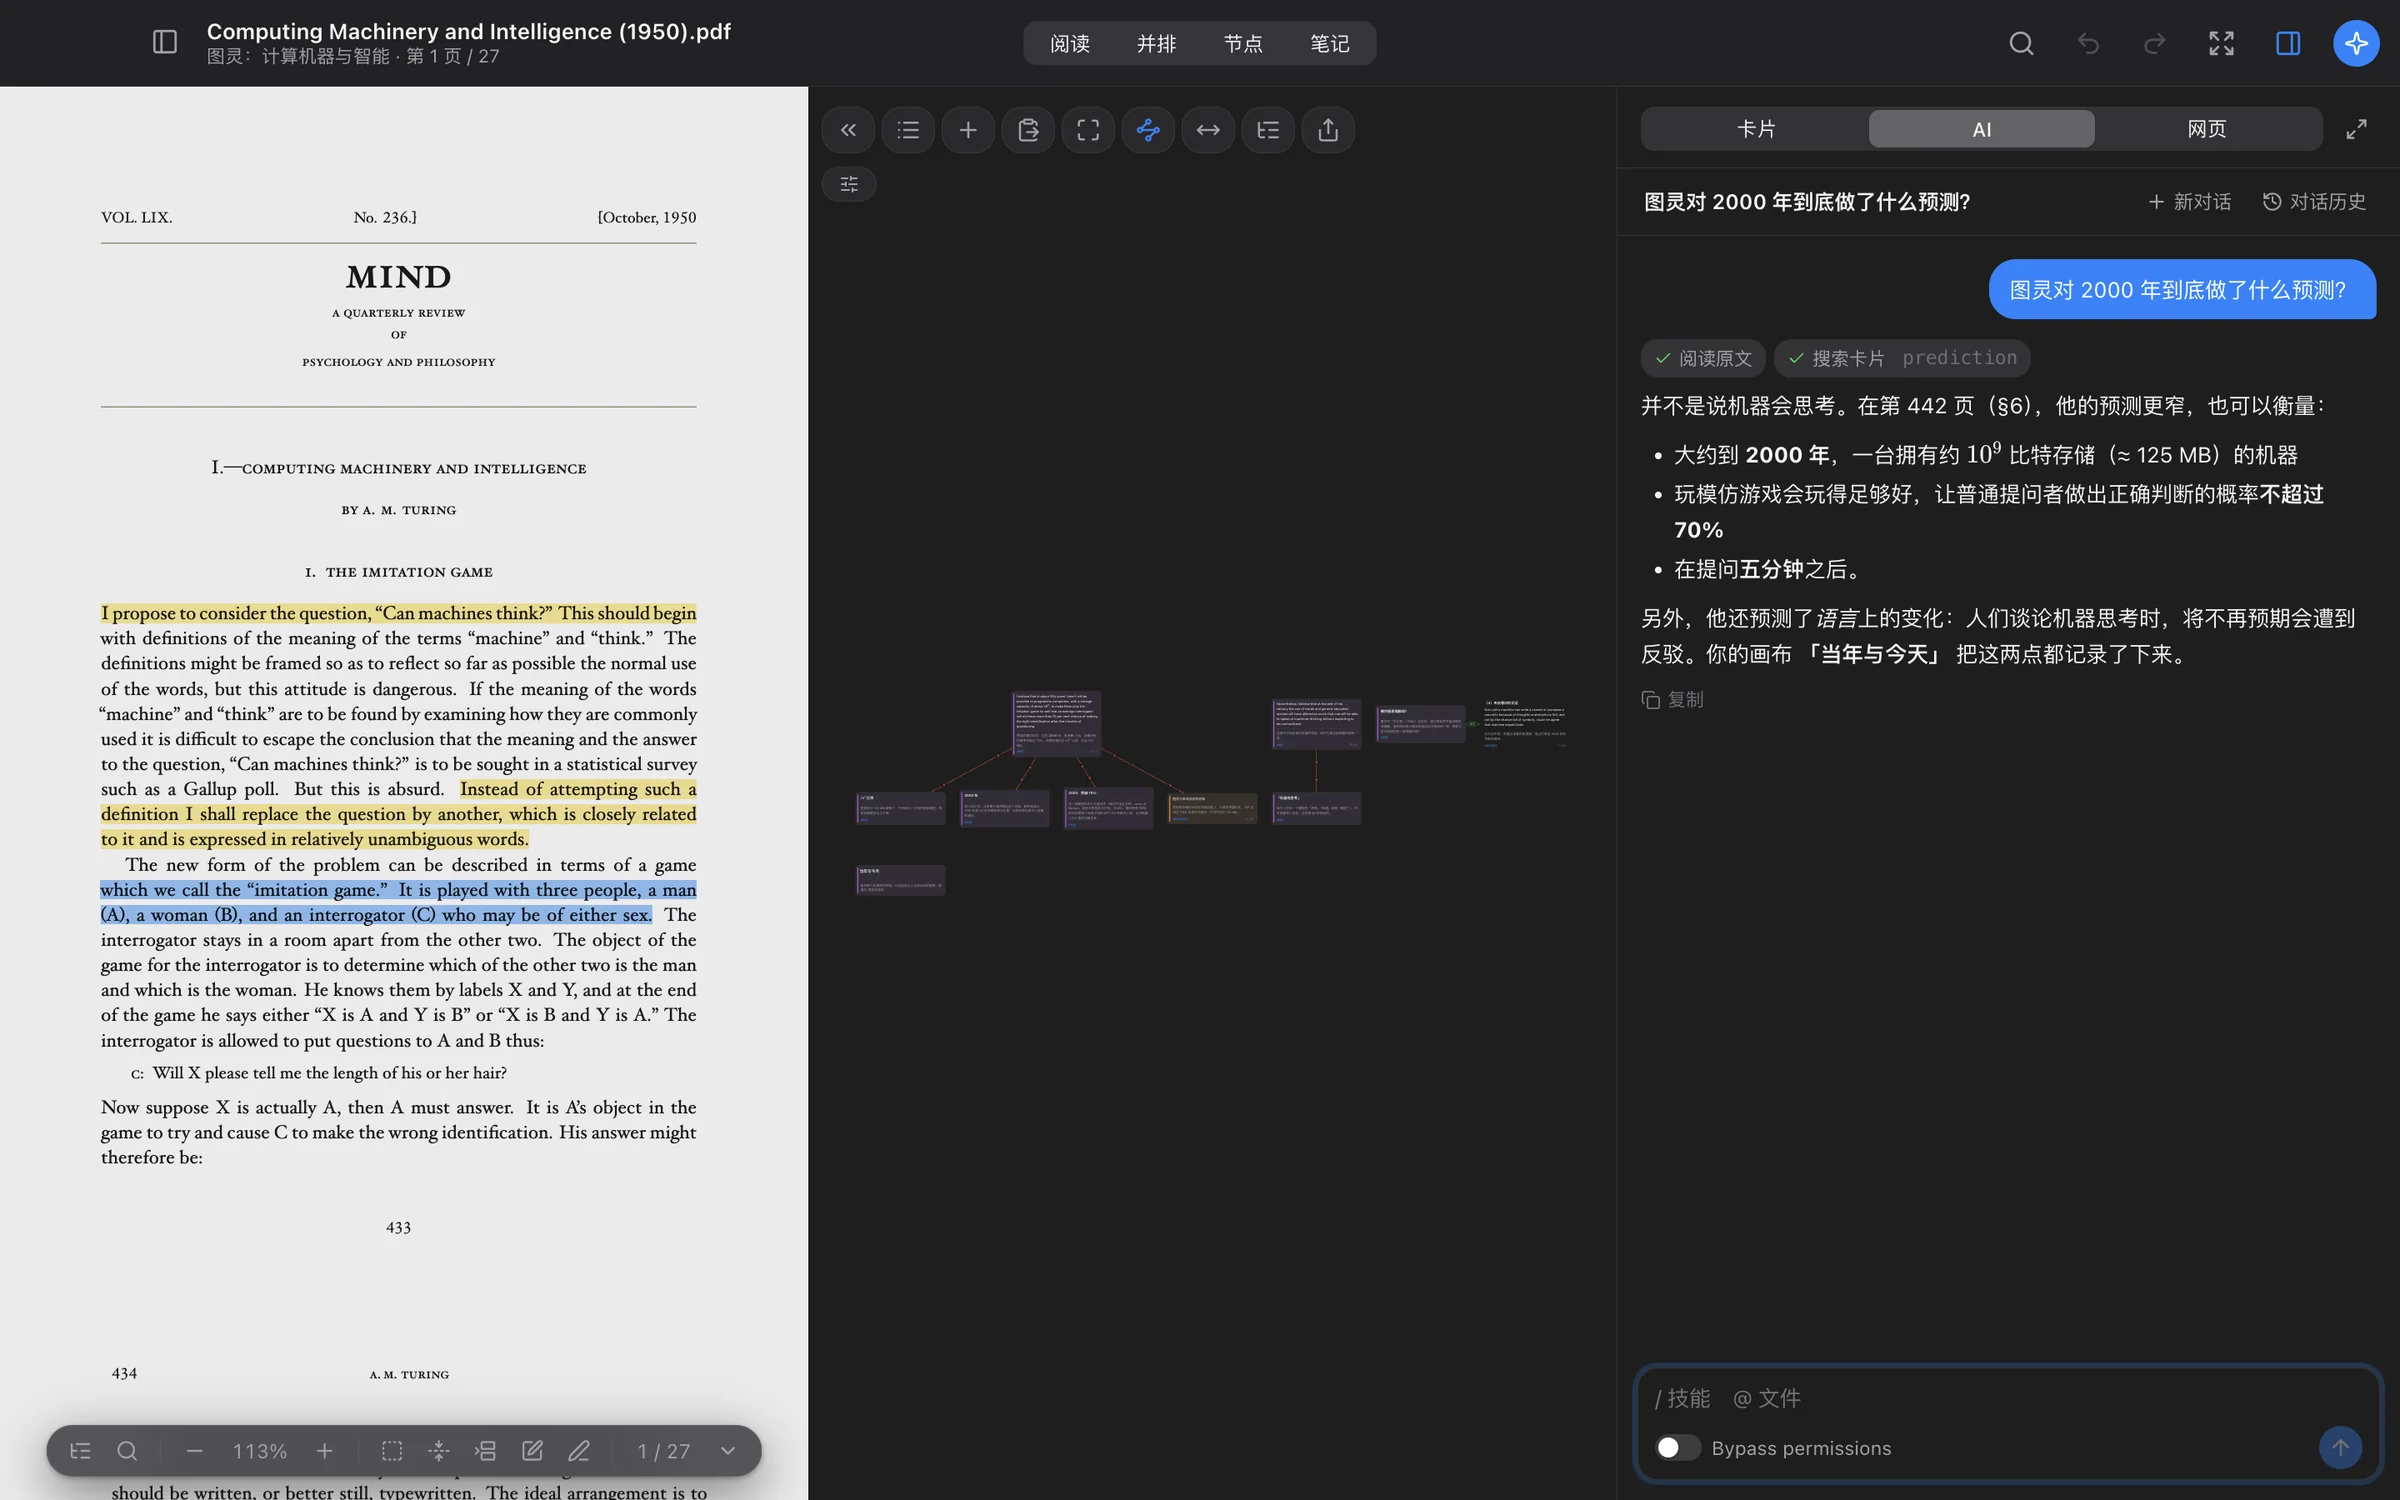Switch to the 阅读 view tab

[1070, 44]
